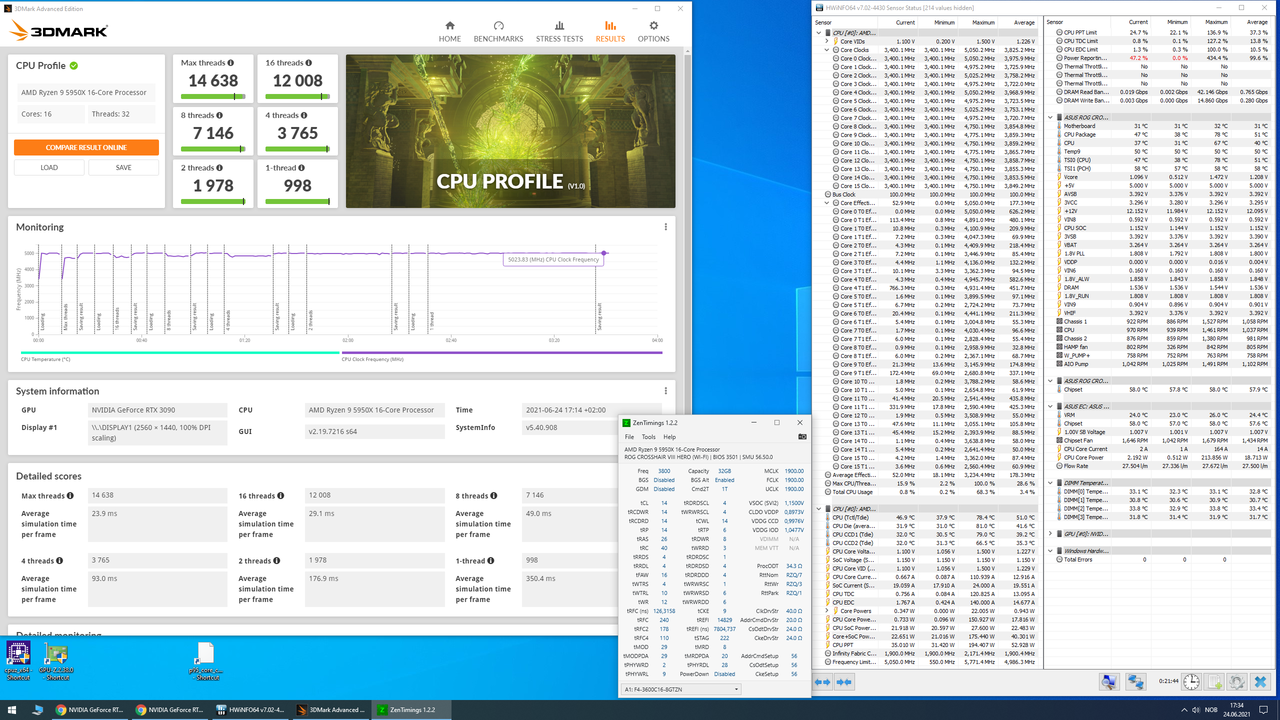The width and height of the screenshot is (1280, 720).
Task: Open the HOME section in 3DMark
Action: point(450,31)
